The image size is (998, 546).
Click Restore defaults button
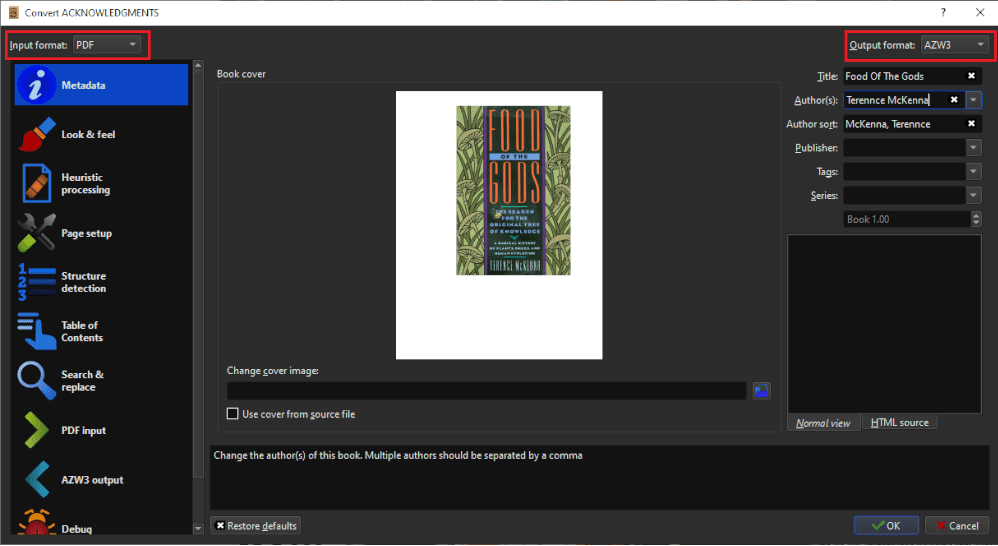(255, 526)
